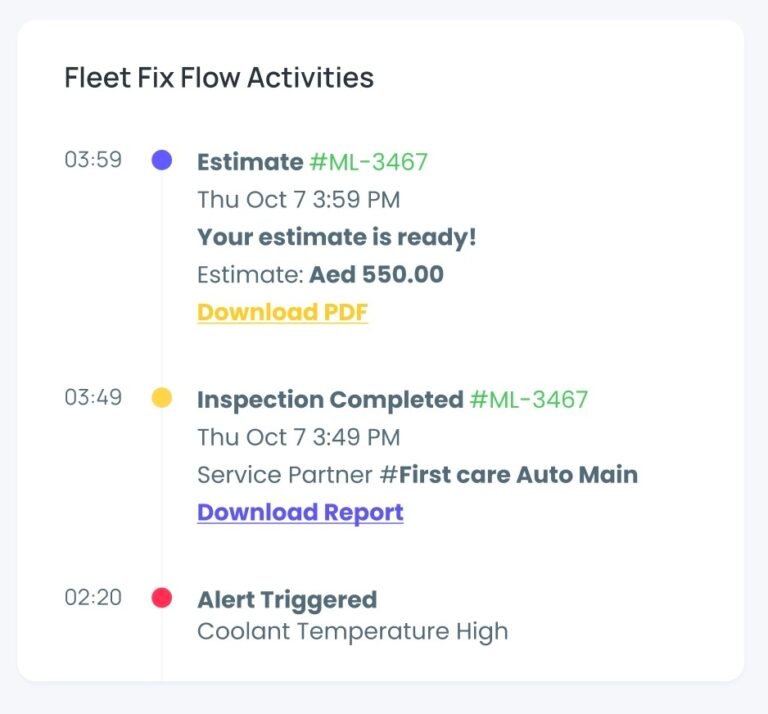Screen dimensions: 768x714
Task: Click the 03:49 timestamp
Action: click(93, 398)
